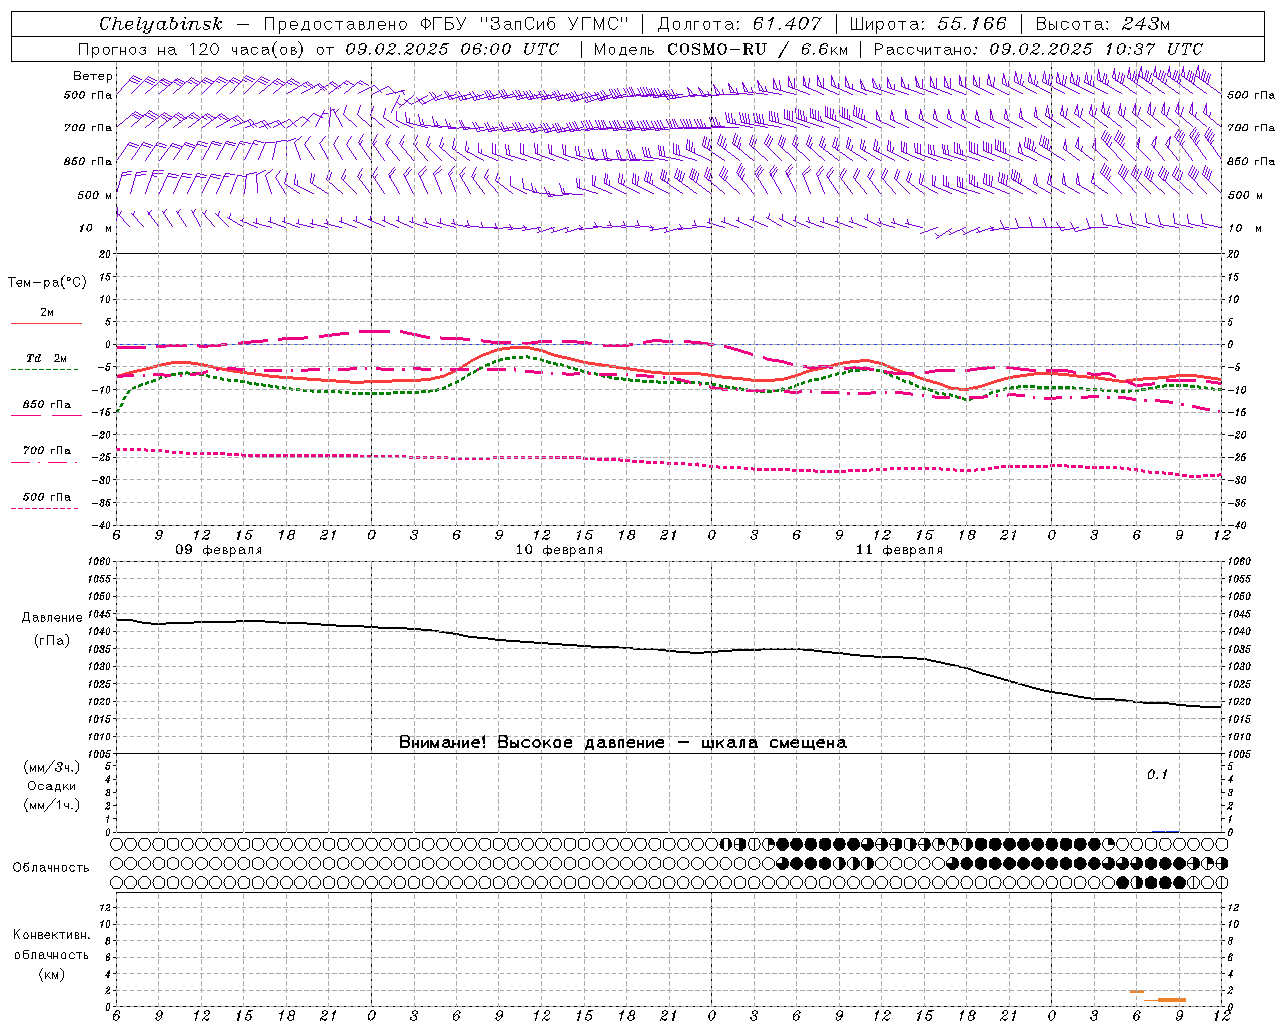
Task: Click 'Рассчитано: 09.02.2025 10:37 UTC' timestamp
Action: coord(1038,49)
